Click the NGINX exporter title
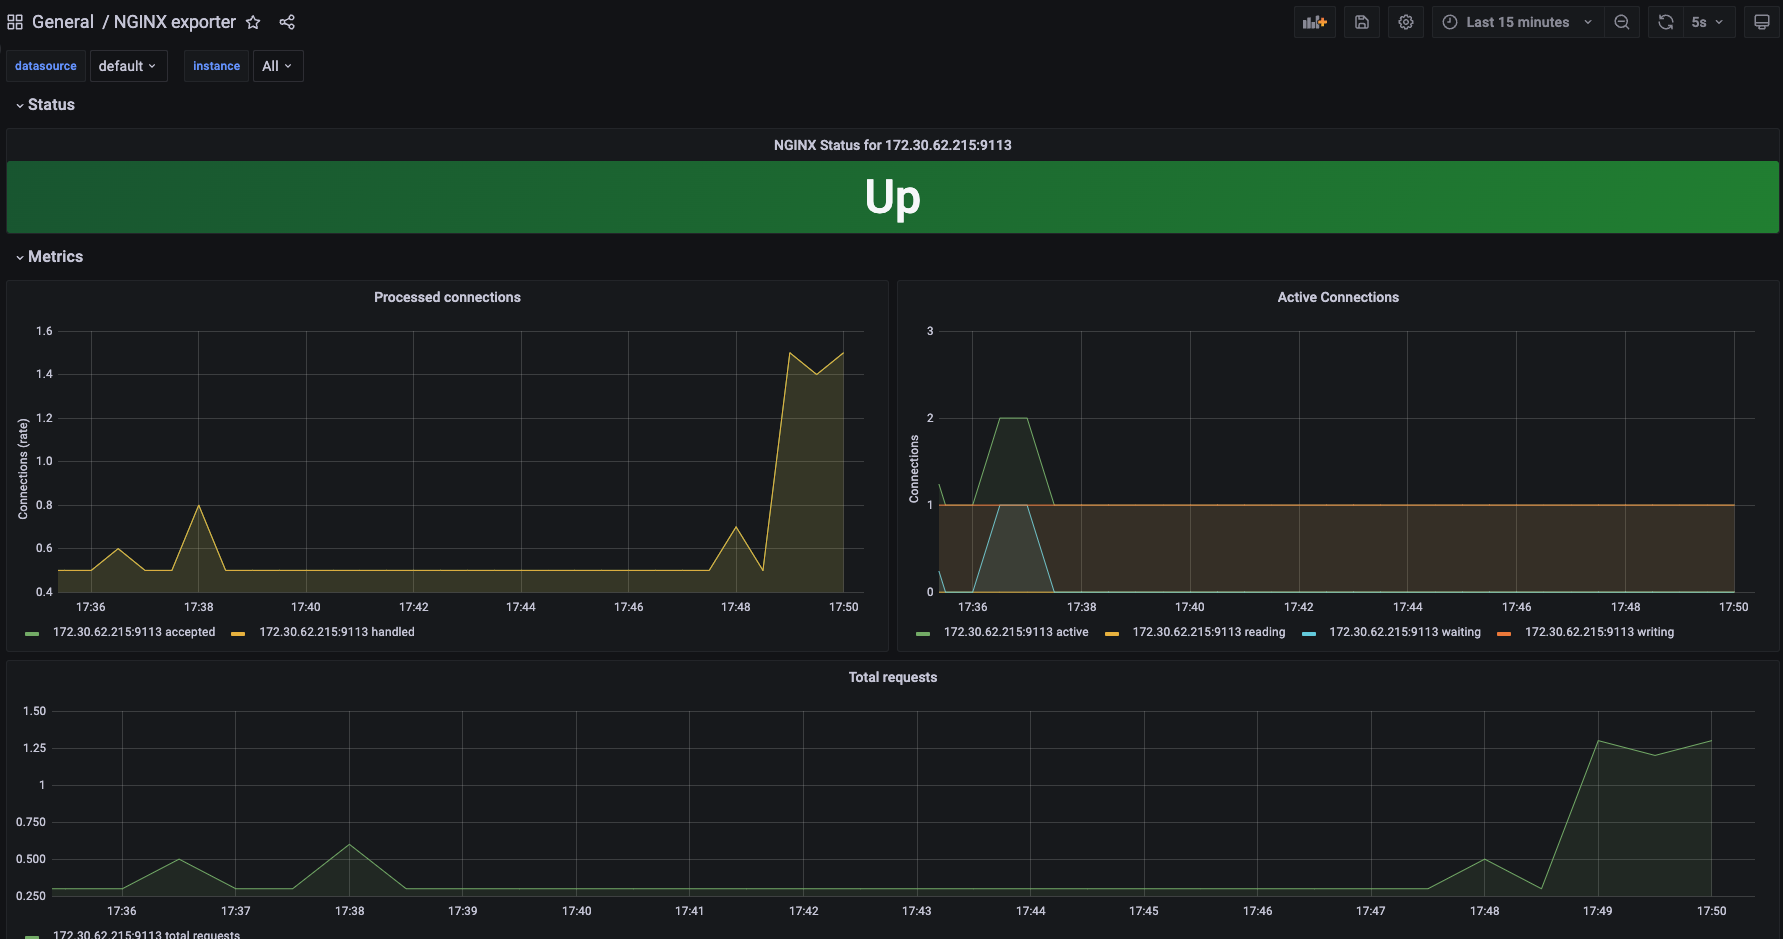This screenshot has width=1783, height=939. 175,22
